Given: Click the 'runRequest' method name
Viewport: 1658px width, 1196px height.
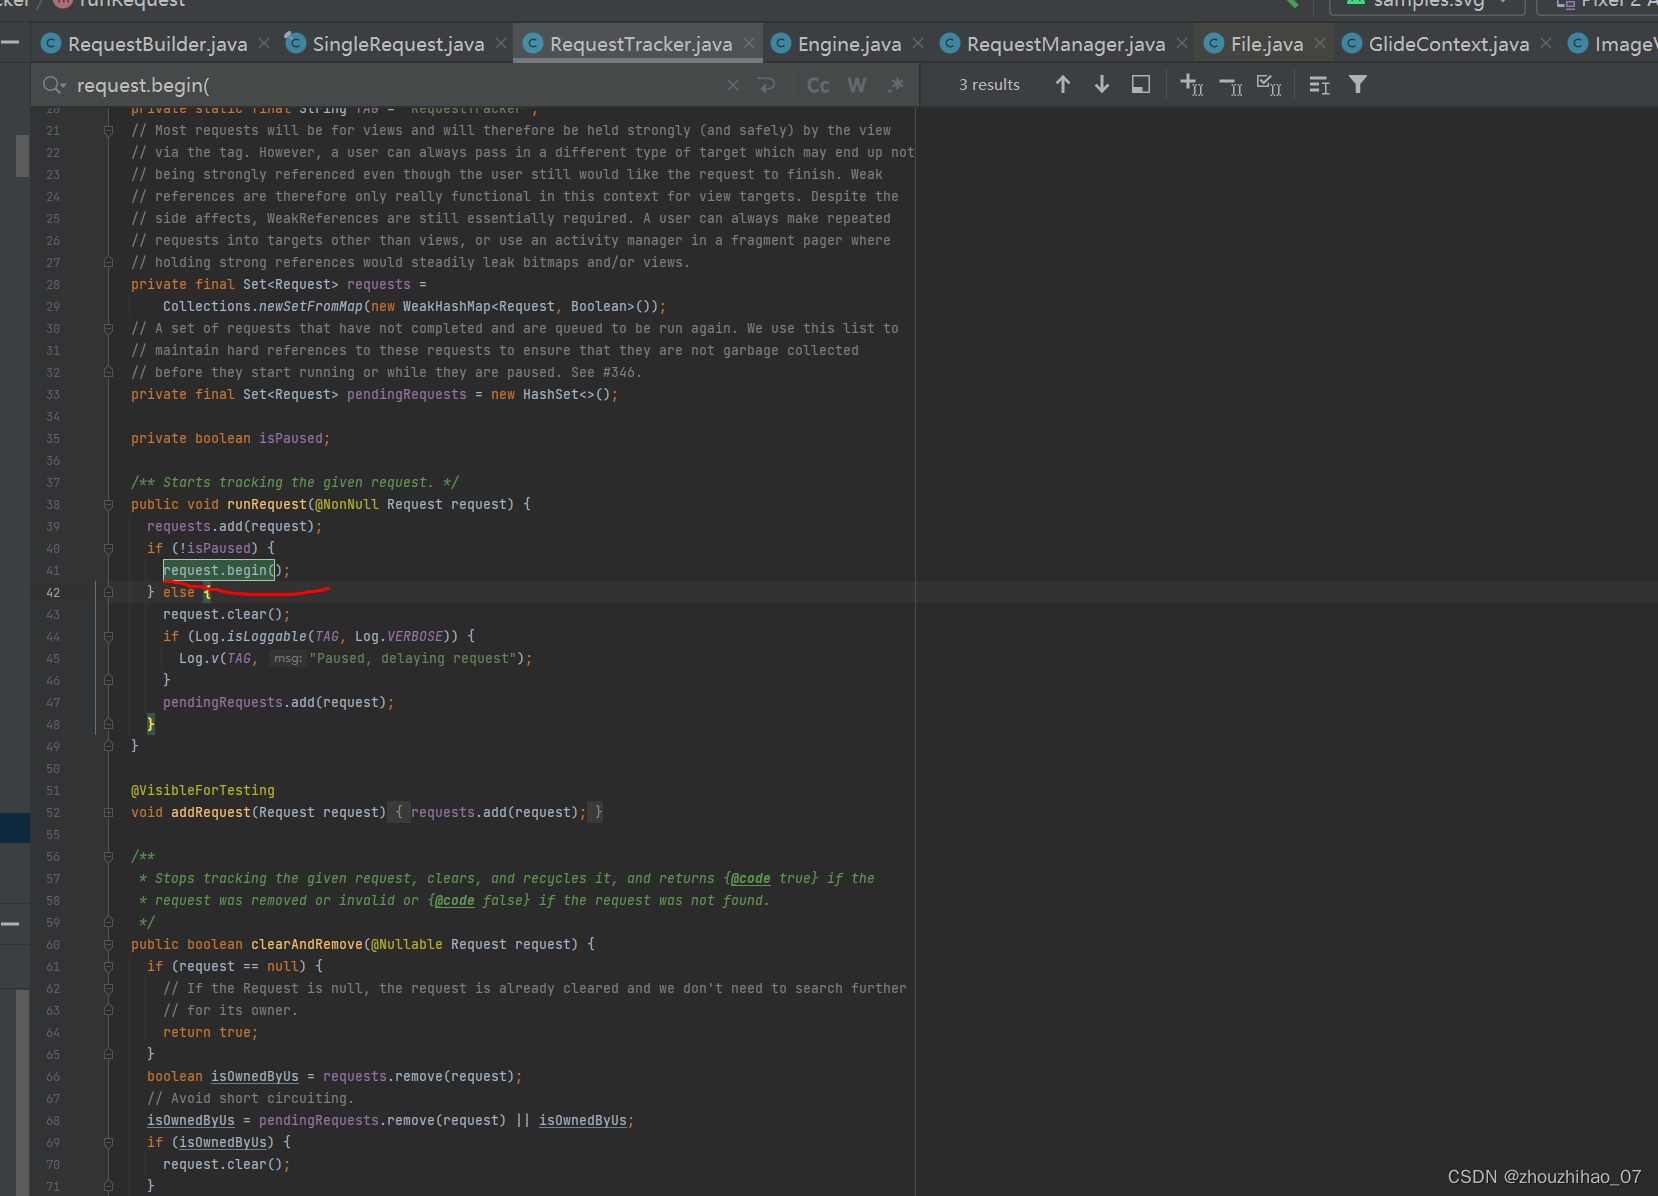Looking at the screenshot, I should 266,505.
